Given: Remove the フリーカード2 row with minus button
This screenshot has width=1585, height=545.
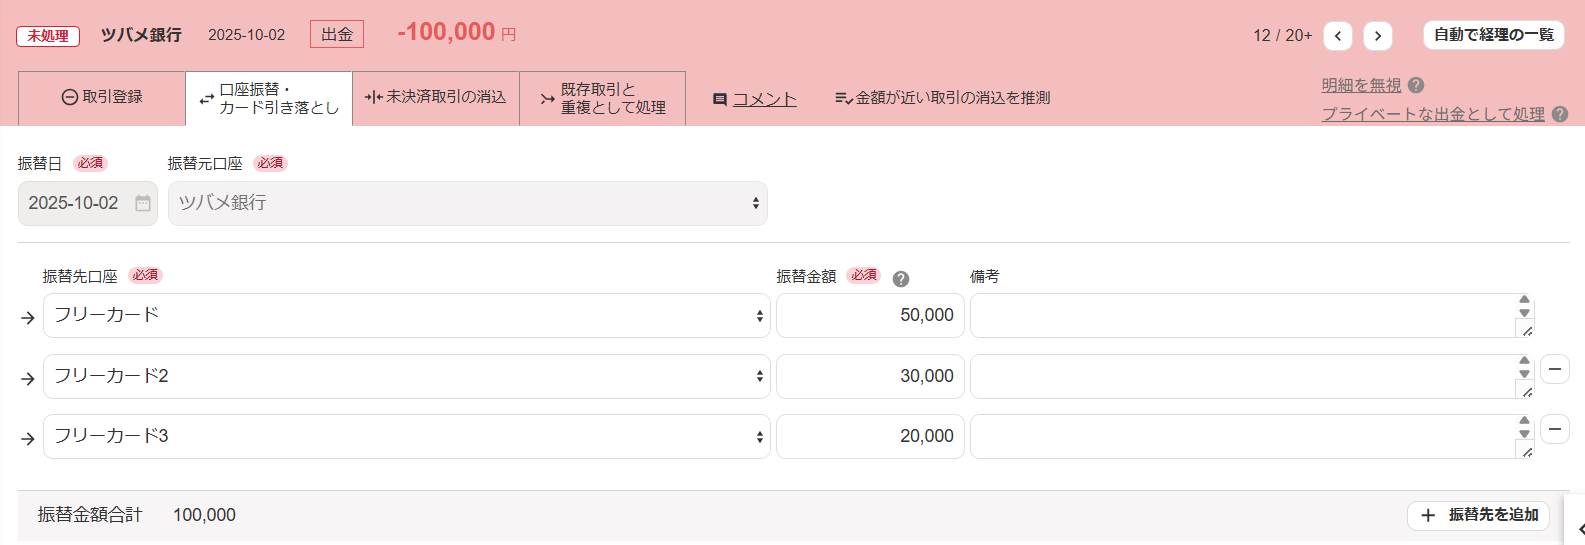Looking at the screenshot, I should coord(1554,369).
